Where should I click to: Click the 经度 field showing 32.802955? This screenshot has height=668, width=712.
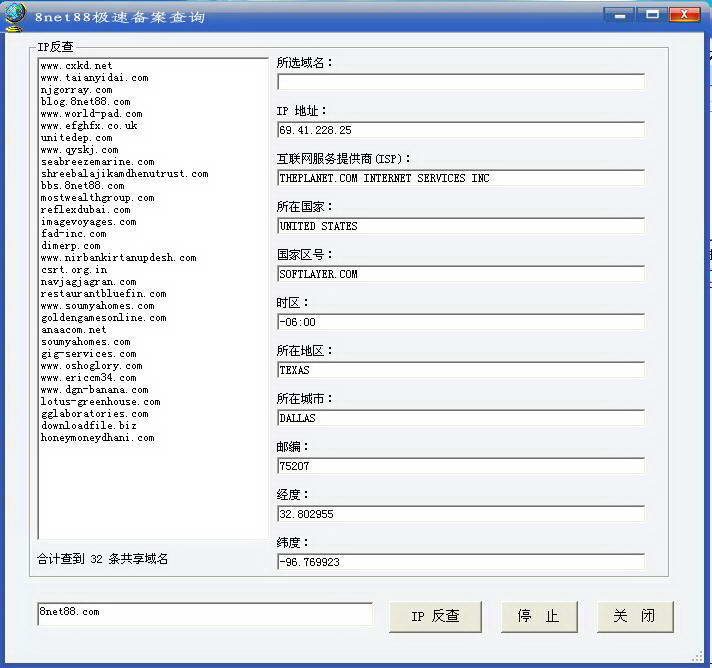[460, 514]
